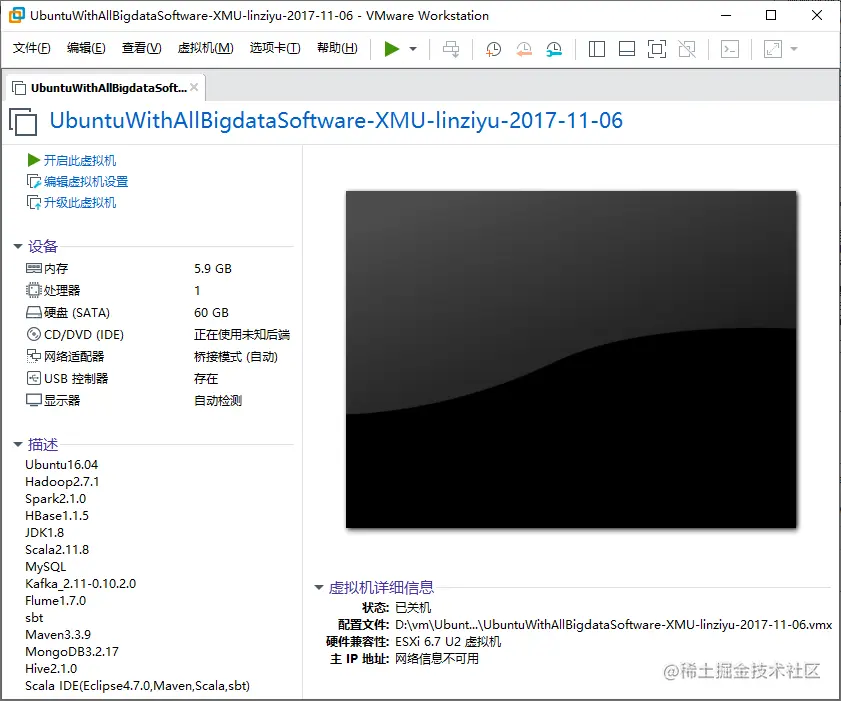This screenshot has height=701, width=841.
Task: Click the large VM icon beside title
Action: pyautogui.click(x=23, y=121)
